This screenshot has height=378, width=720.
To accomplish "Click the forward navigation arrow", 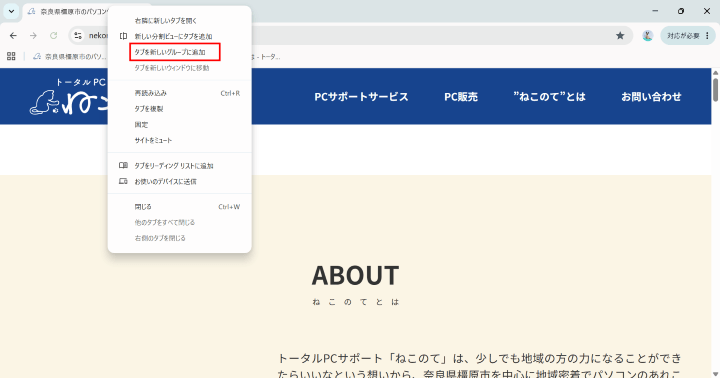I will click(x=33, y=35).
